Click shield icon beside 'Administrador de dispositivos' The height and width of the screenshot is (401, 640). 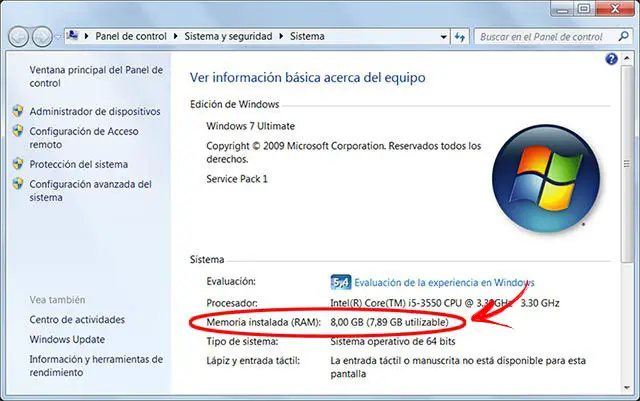coord(18,111)
